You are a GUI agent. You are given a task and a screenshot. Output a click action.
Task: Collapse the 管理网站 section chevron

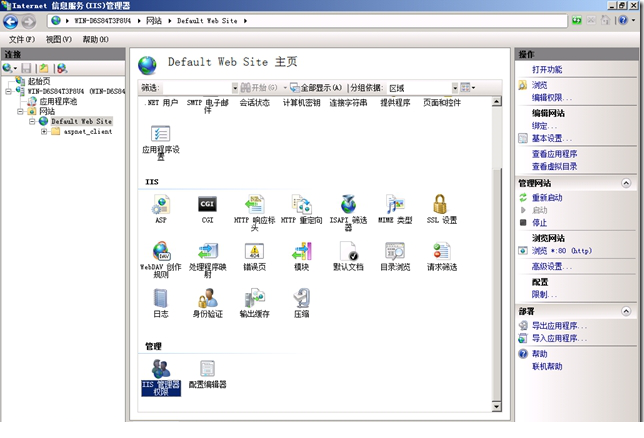626,183
